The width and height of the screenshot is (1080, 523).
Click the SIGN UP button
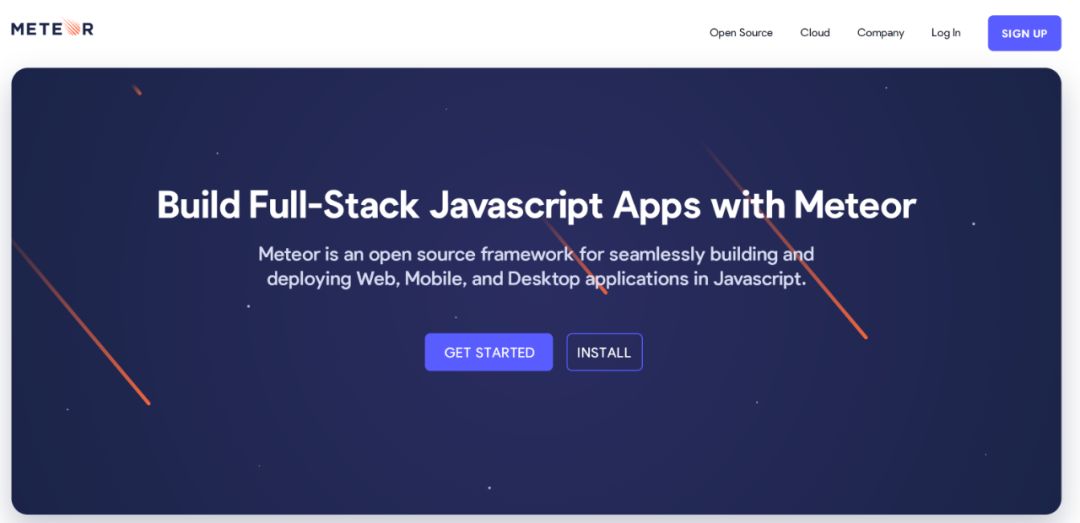(x=1024, y=33)
